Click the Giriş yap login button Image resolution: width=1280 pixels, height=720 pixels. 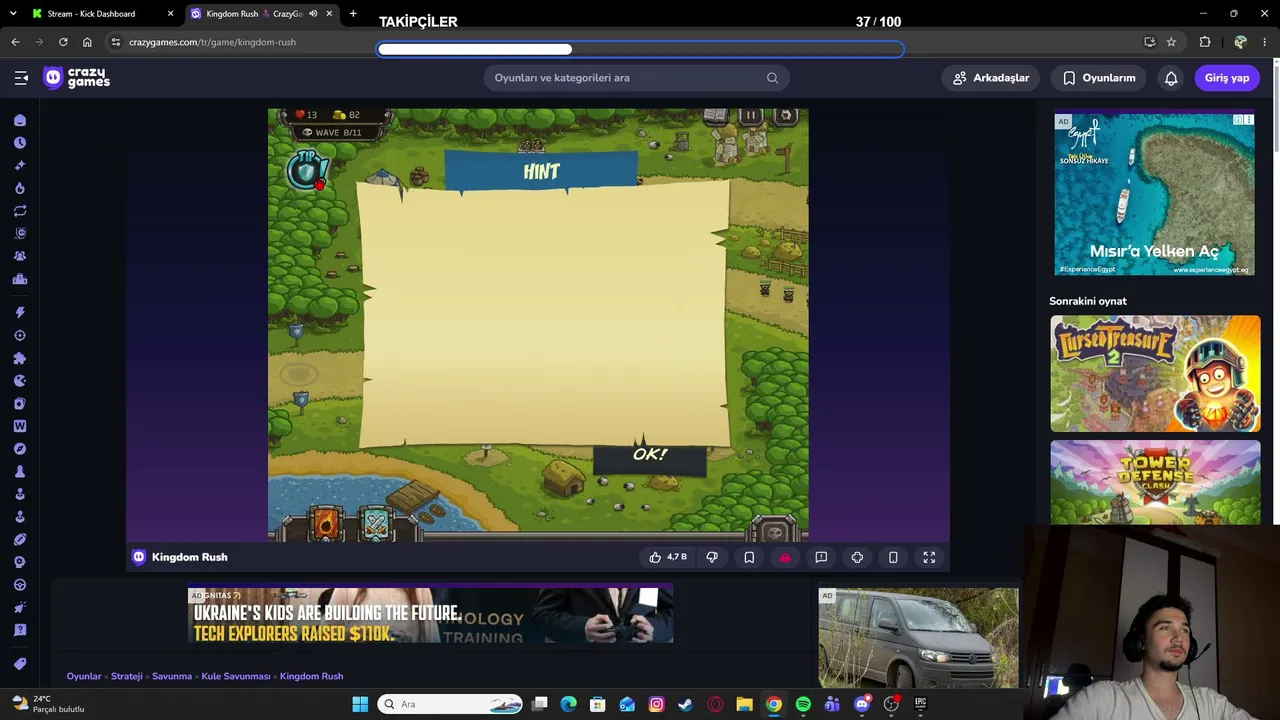click(1227, 78)
